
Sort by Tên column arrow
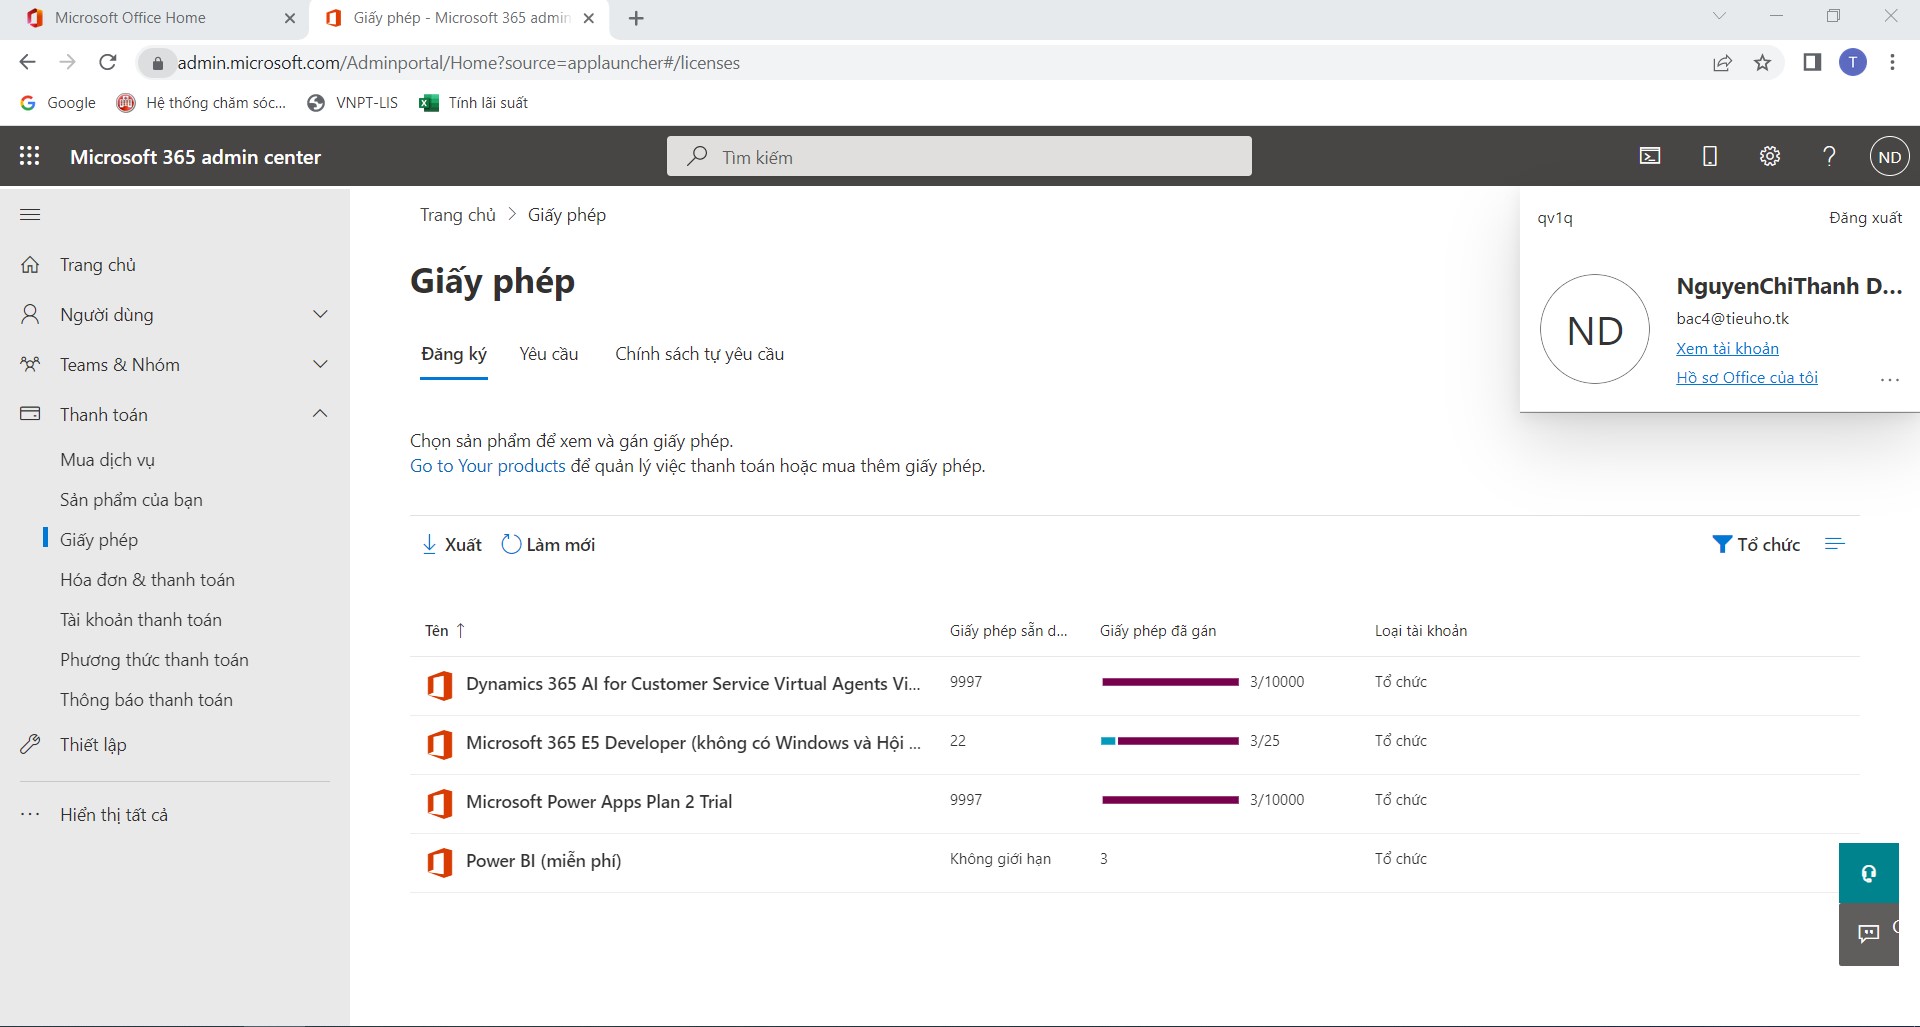(460, 630)
